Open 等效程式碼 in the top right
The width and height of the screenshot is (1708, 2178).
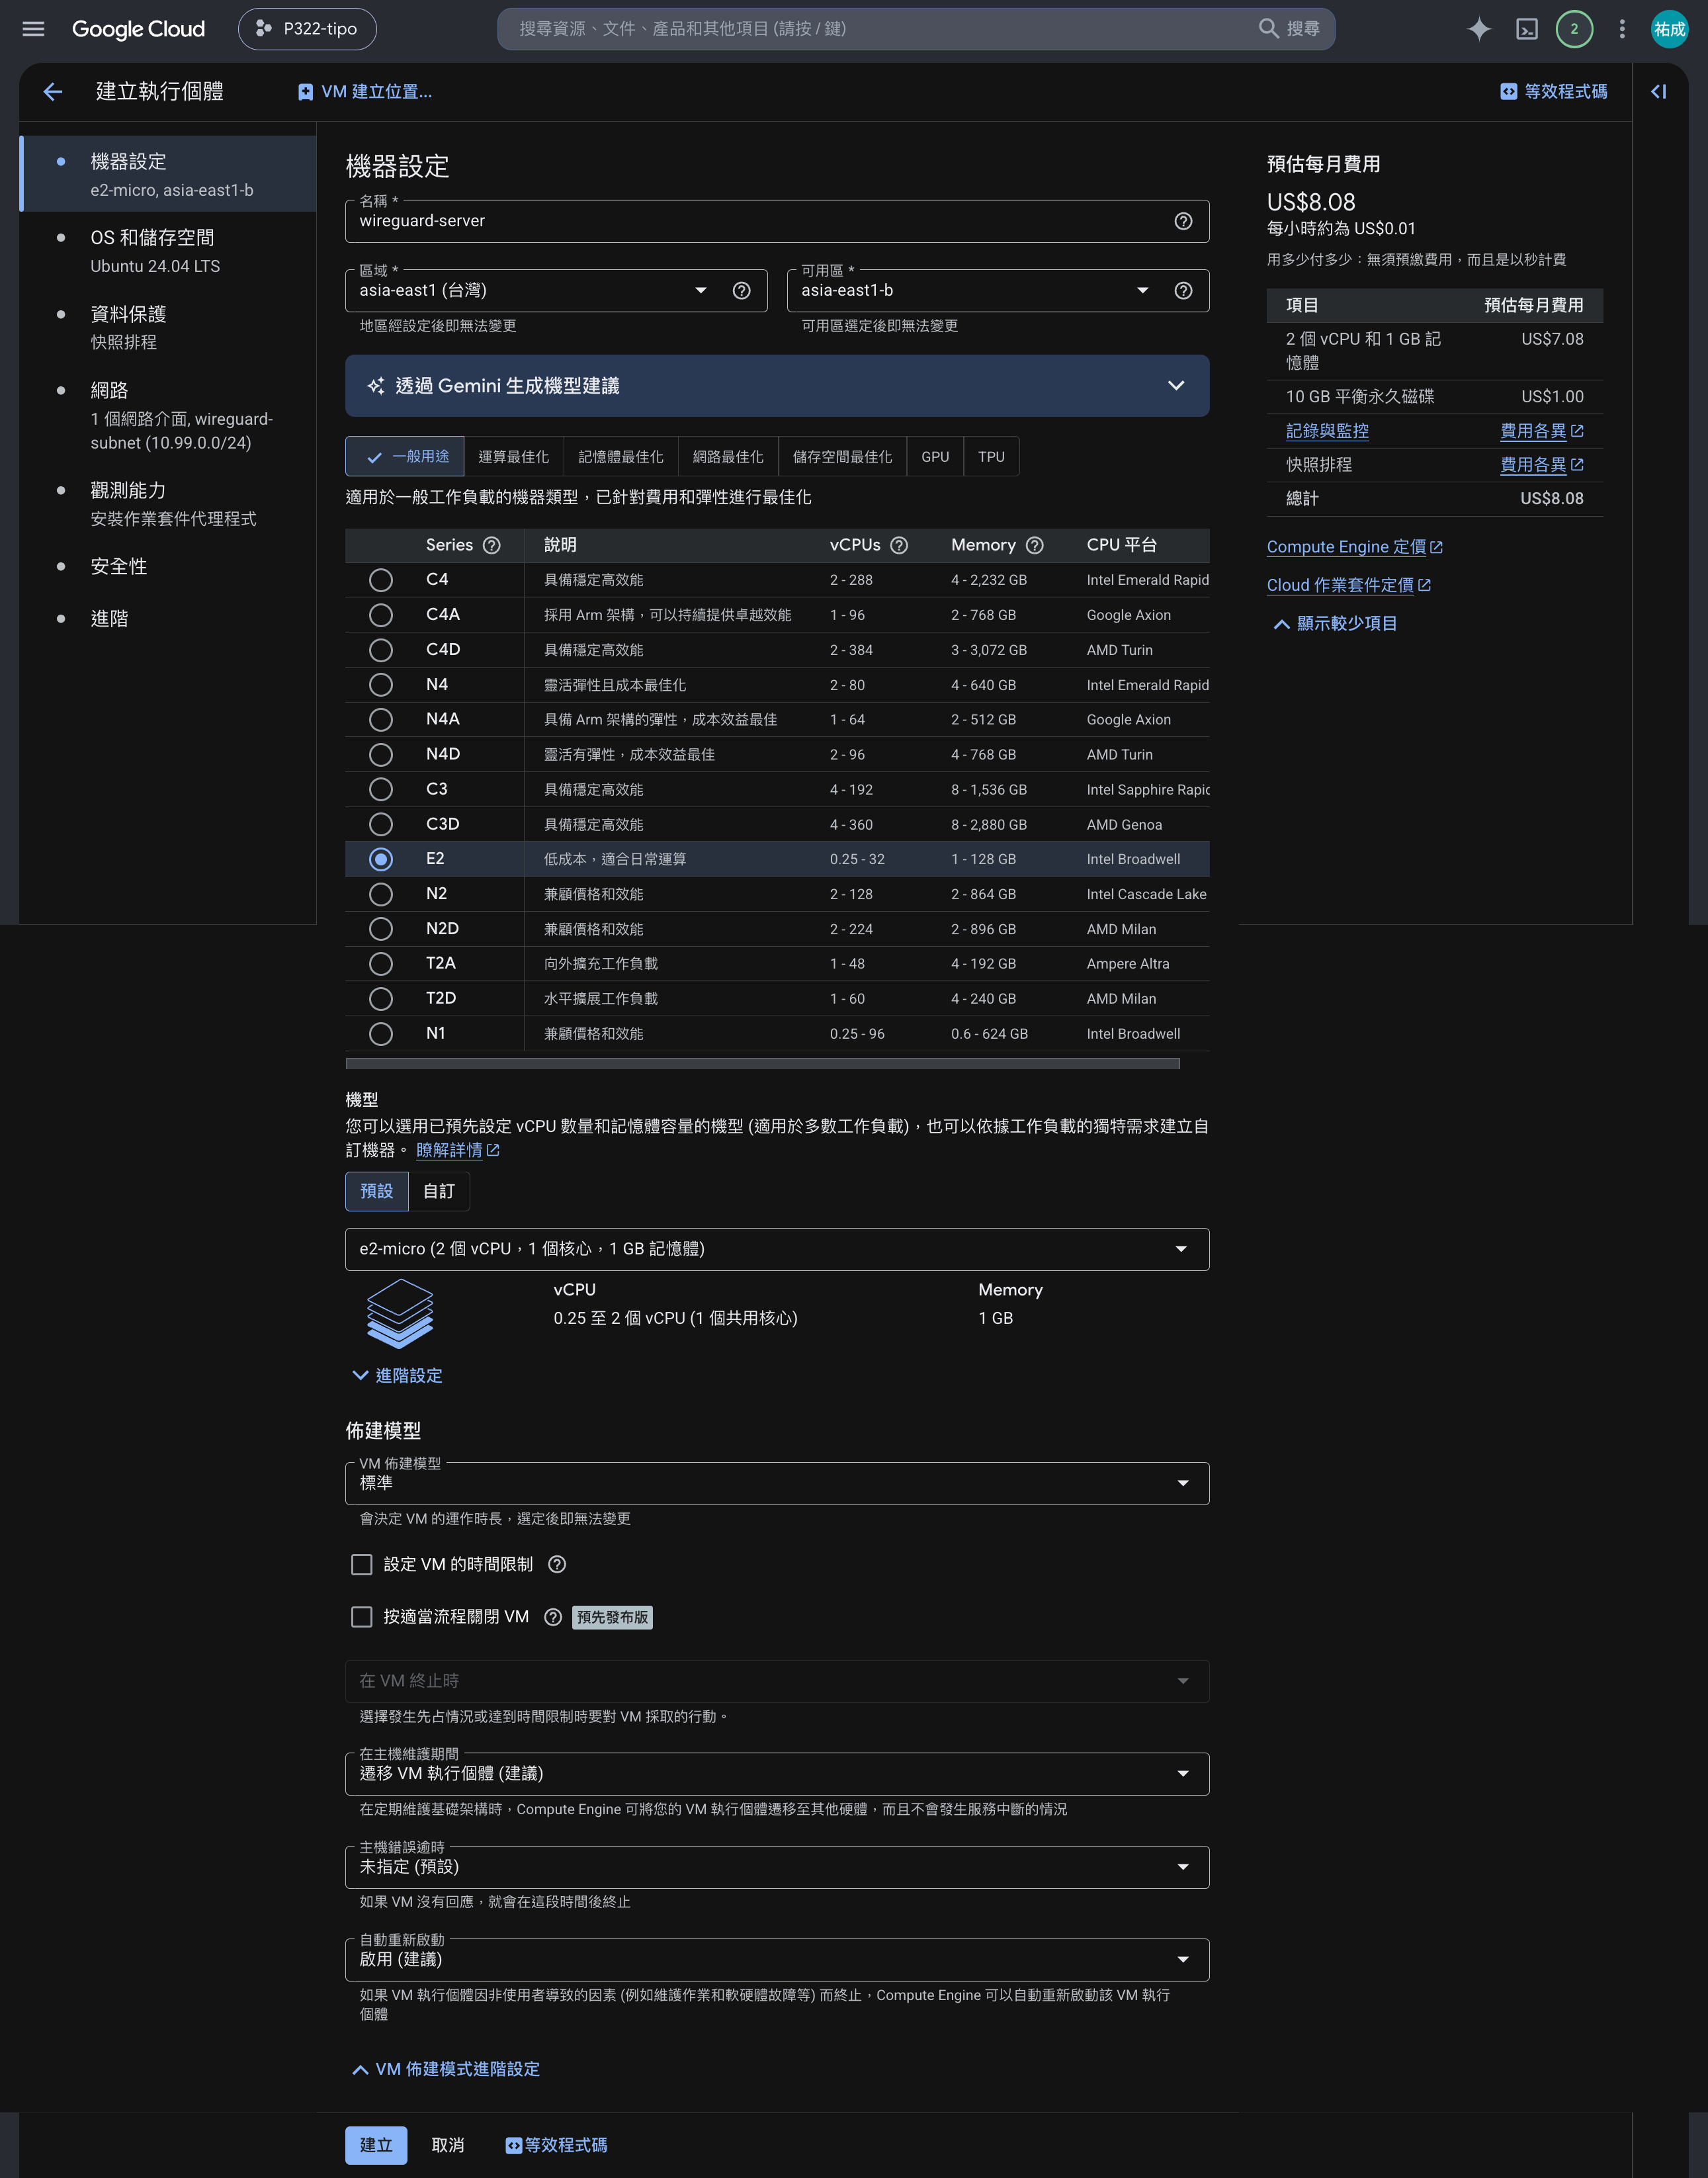1553,92
